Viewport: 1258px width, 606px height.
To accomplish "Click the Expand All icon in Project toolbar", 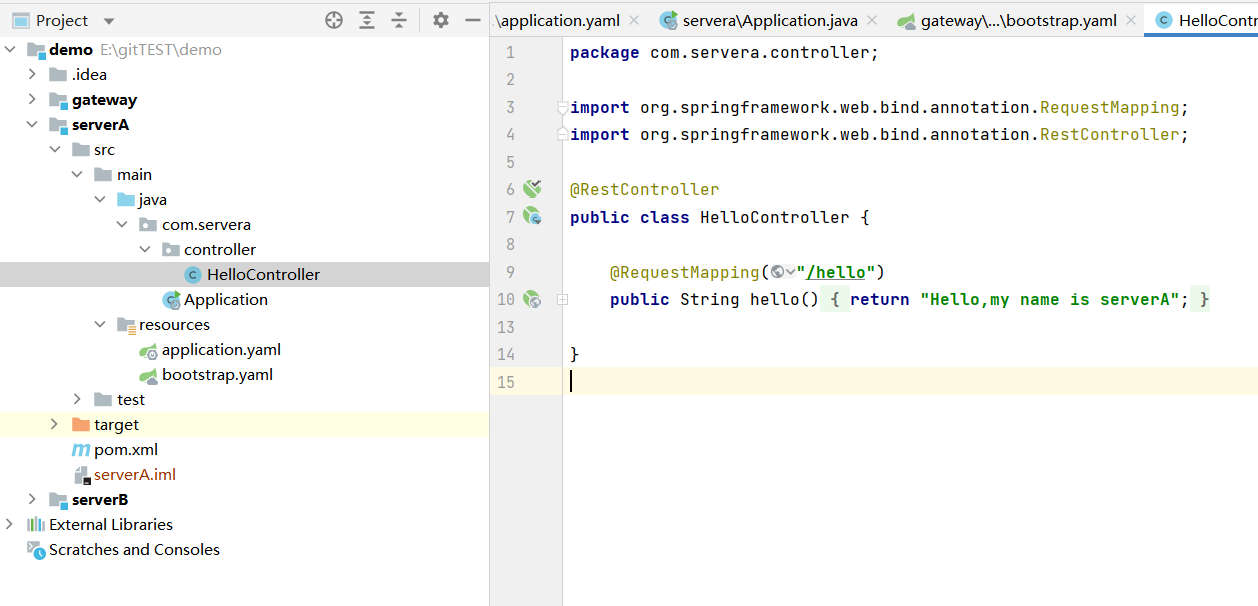I will point(367,20).
